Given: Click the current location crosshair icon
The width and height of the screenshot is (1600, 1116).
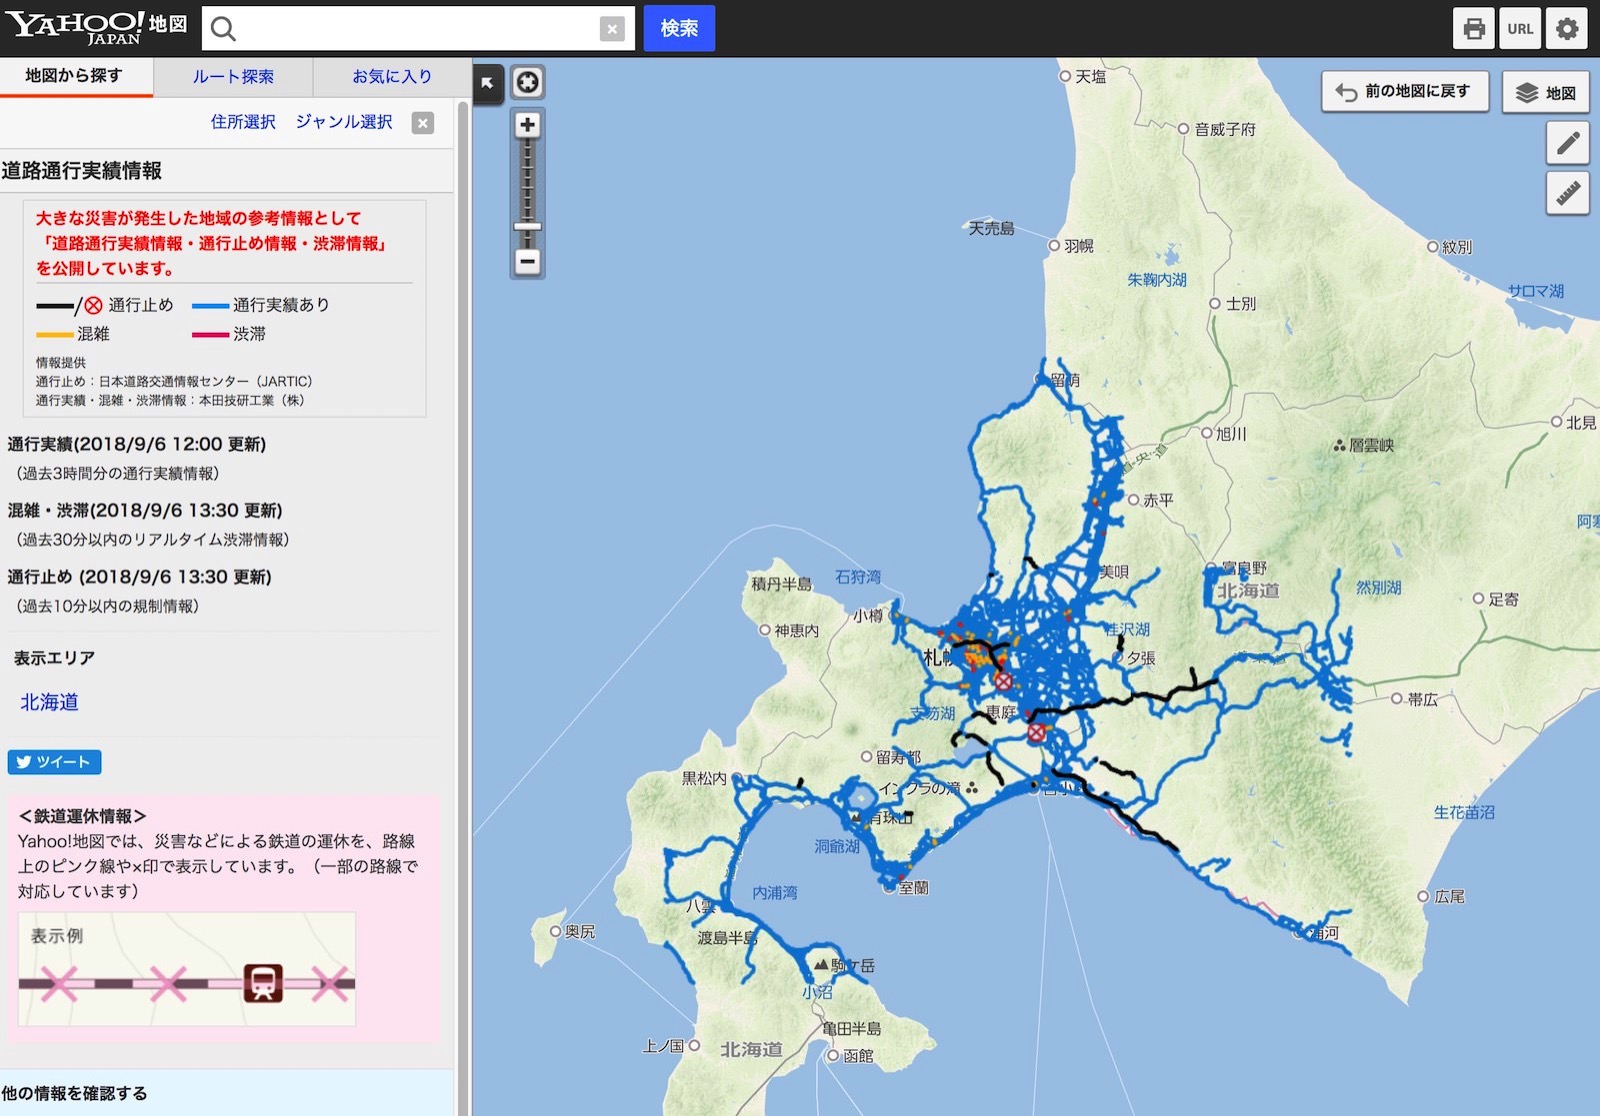Looking at the screenshot, I should click(527, 82).
